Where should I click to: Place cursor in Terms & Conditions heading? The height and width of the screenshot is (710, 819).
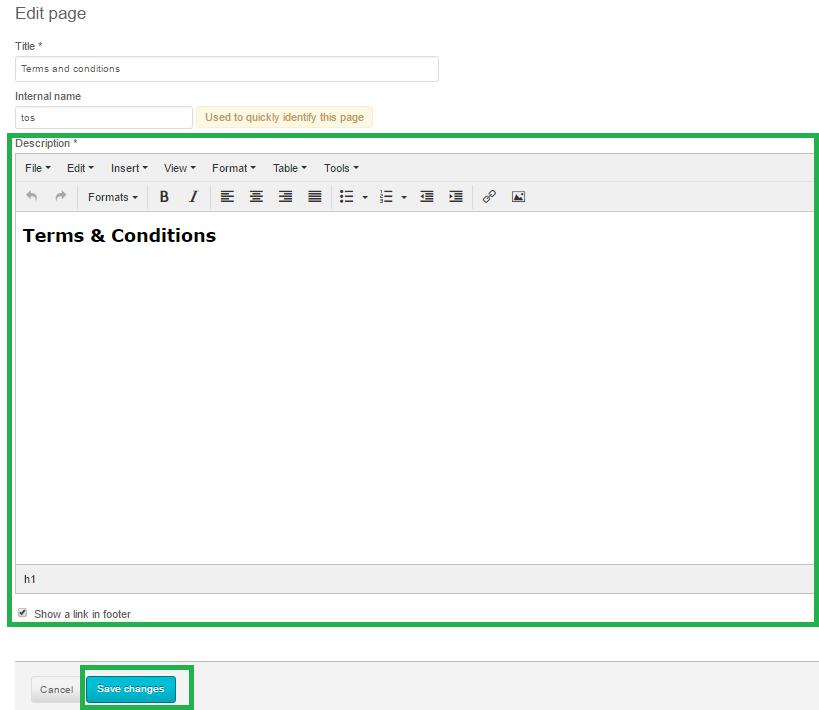(x=119, y=236)
